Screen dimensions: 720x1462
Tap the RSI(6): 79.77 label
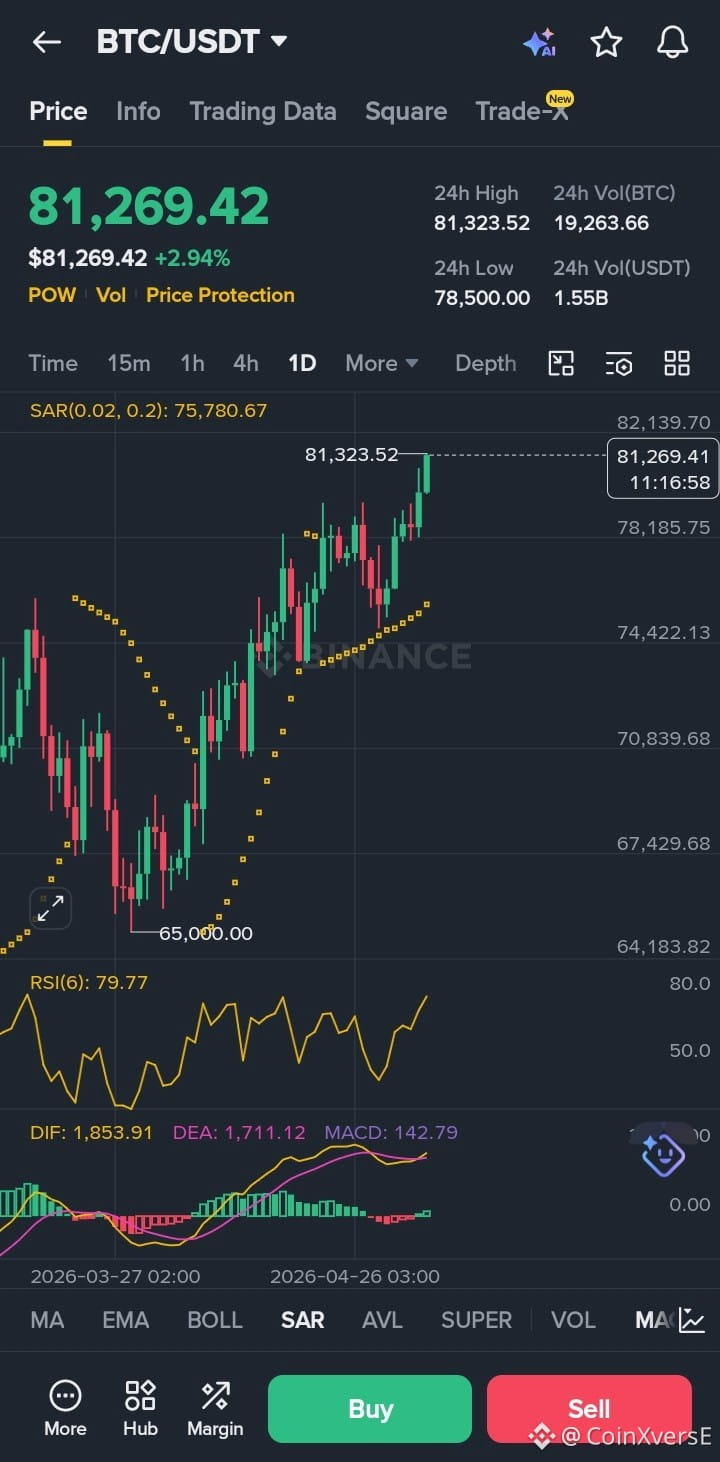pyautogui.click(x=89, y=983)
